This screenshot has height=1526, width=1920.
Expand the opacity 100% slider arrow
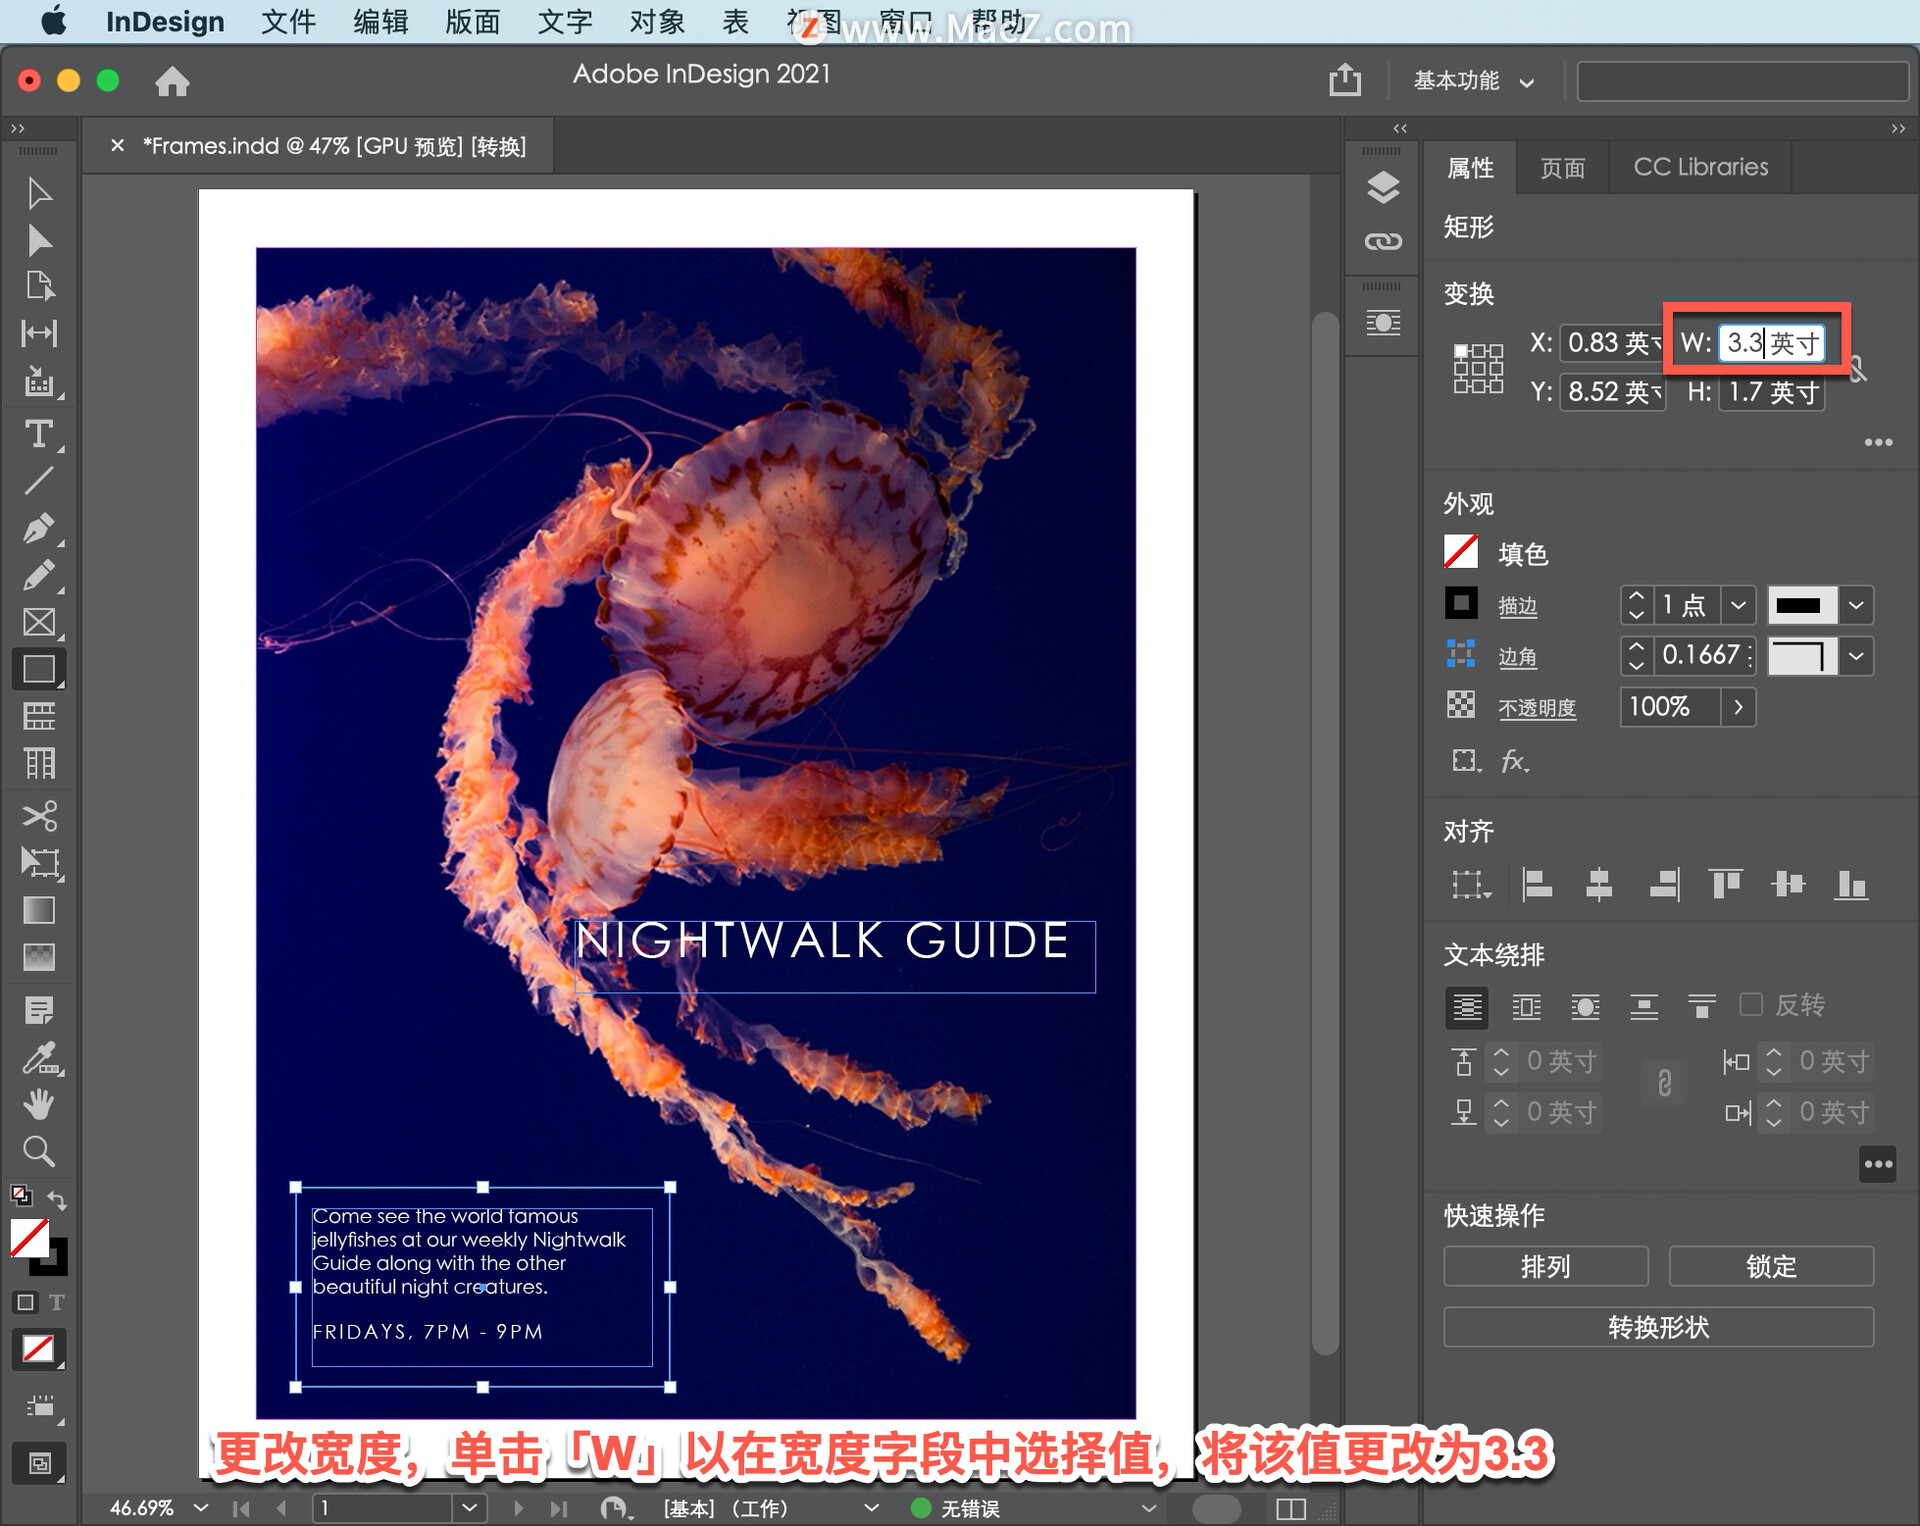coord(1738,707)
